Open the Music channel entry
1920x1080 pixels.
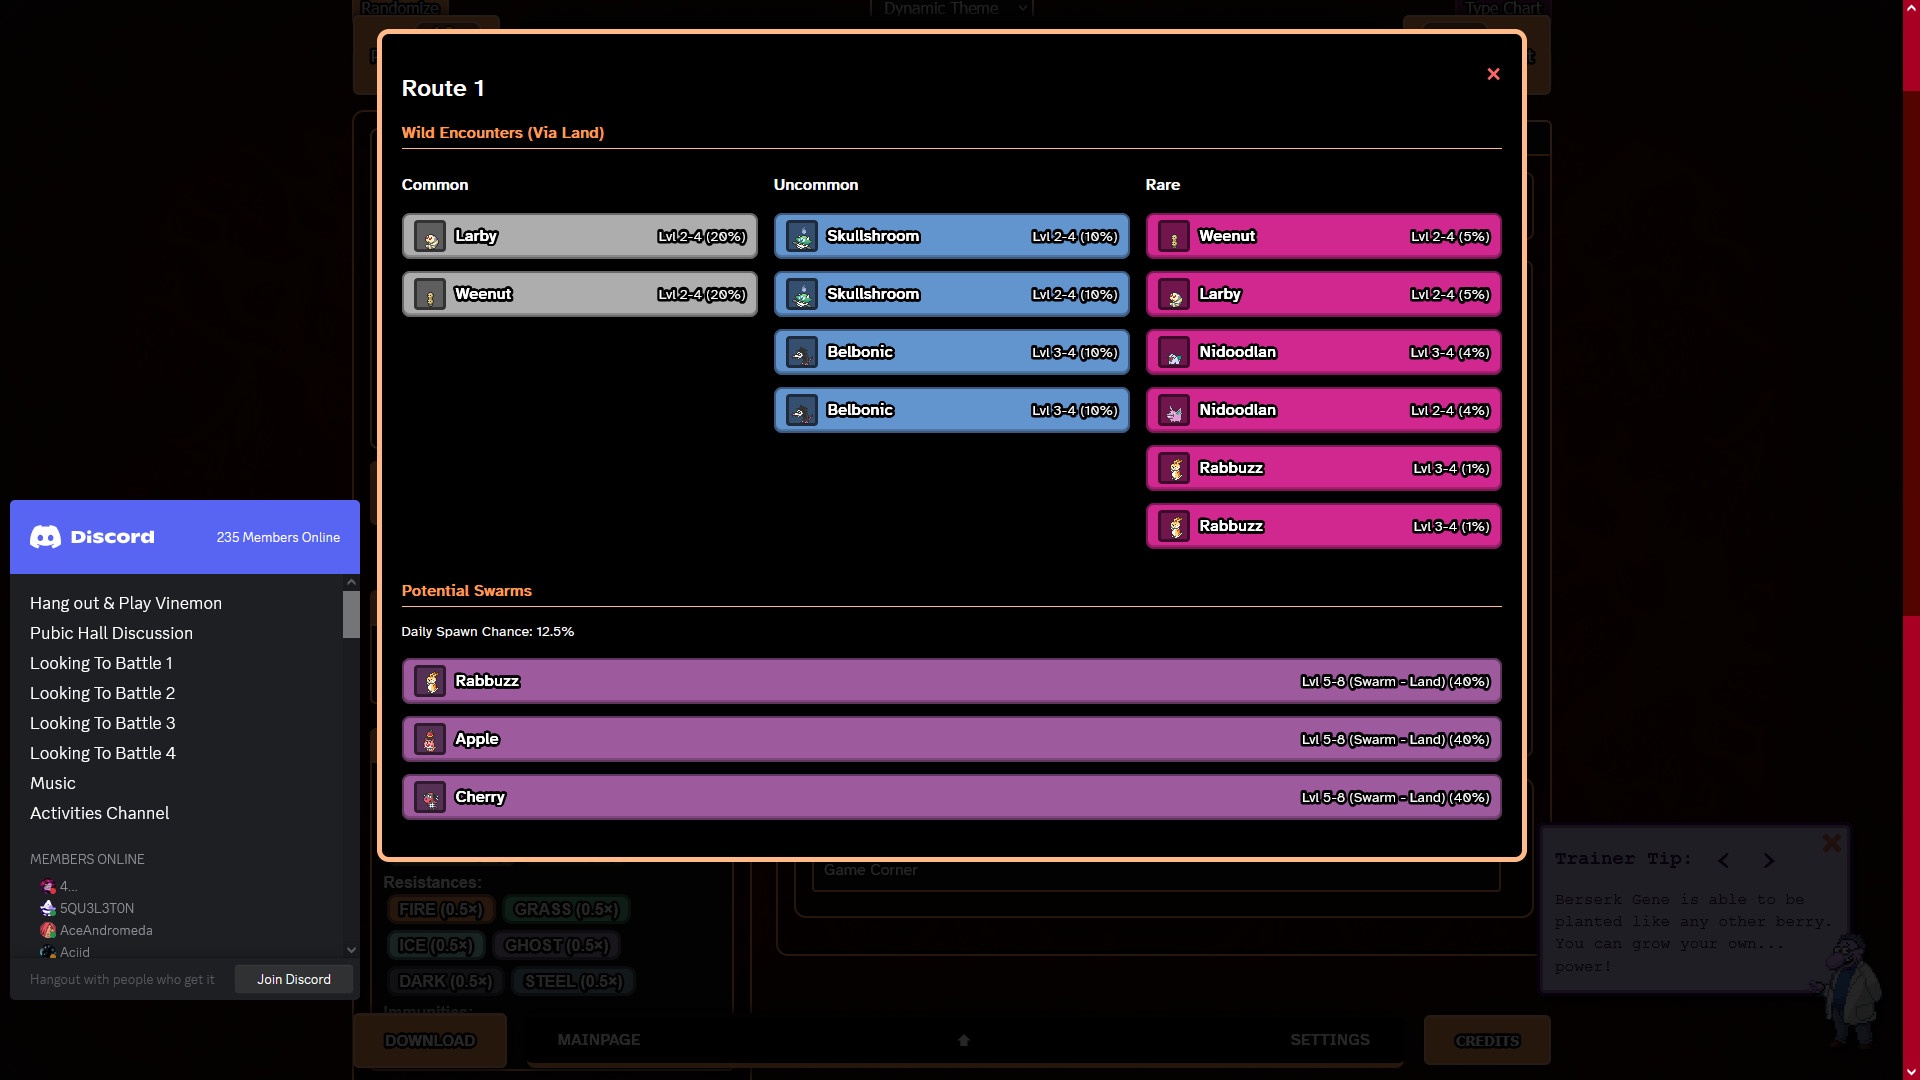[x=53, y=783]
